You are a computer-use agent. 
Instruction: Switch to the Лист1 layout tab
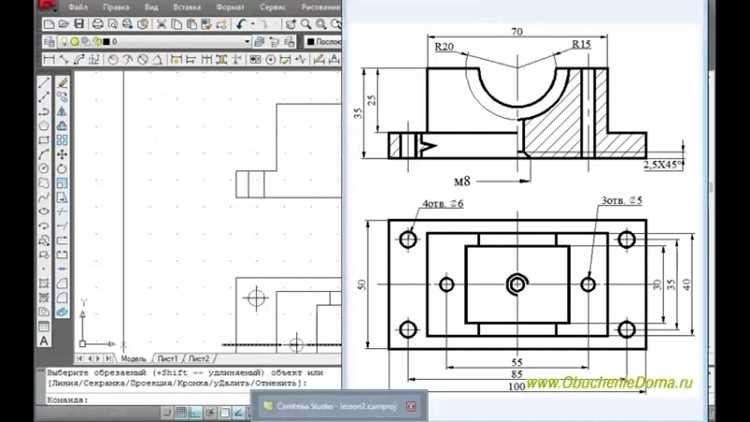(x=167, y=358)
